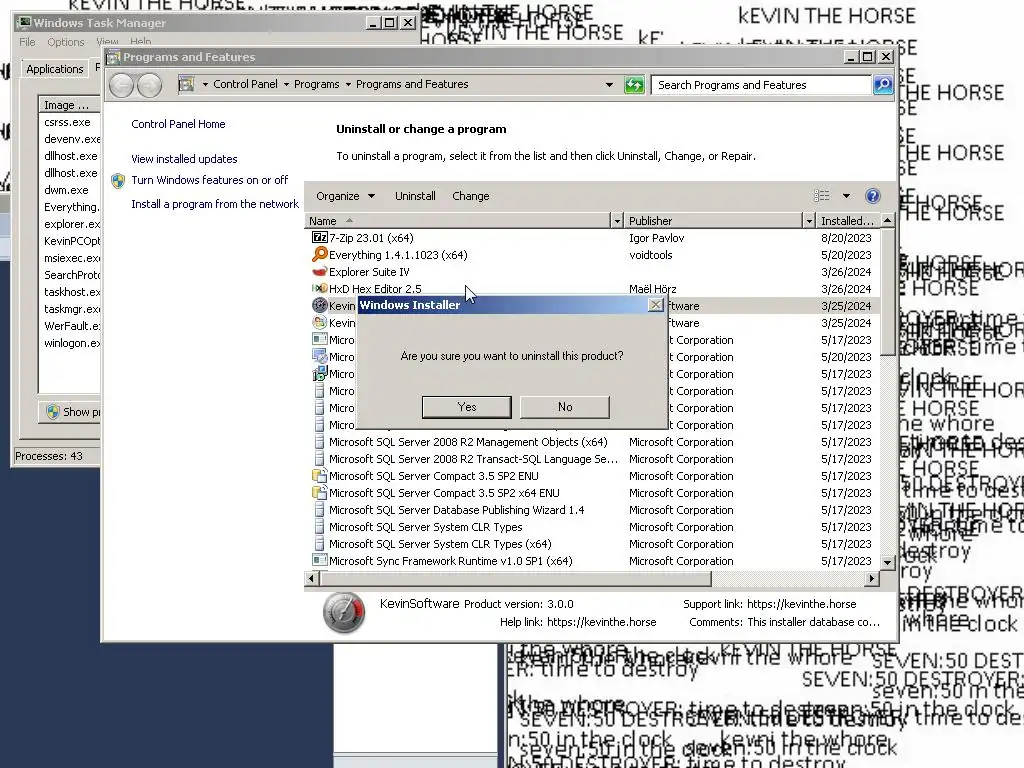The height and width of the screenshot is (768, 1024).
Task: Close the Windows Installer dialog
Action: [x=655, y=305]
